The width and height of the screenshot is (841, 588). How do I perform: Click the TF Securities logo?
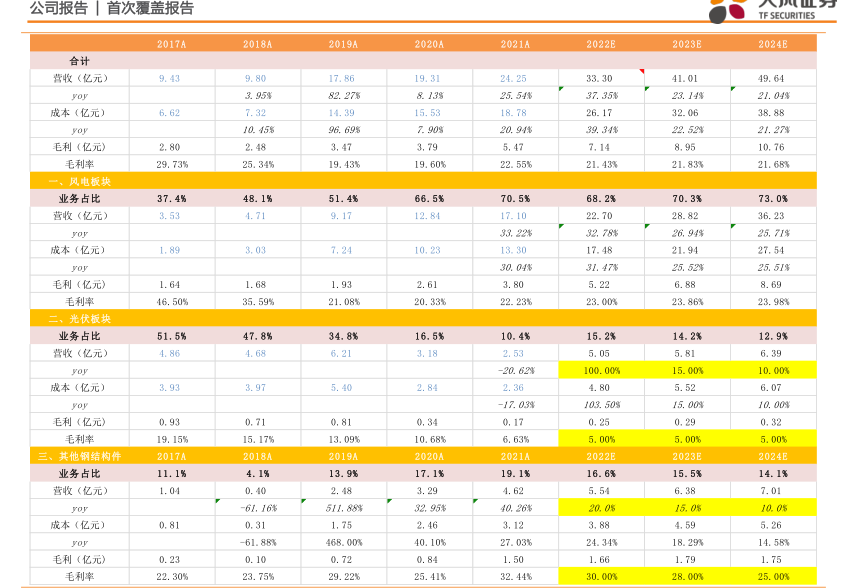772,10
